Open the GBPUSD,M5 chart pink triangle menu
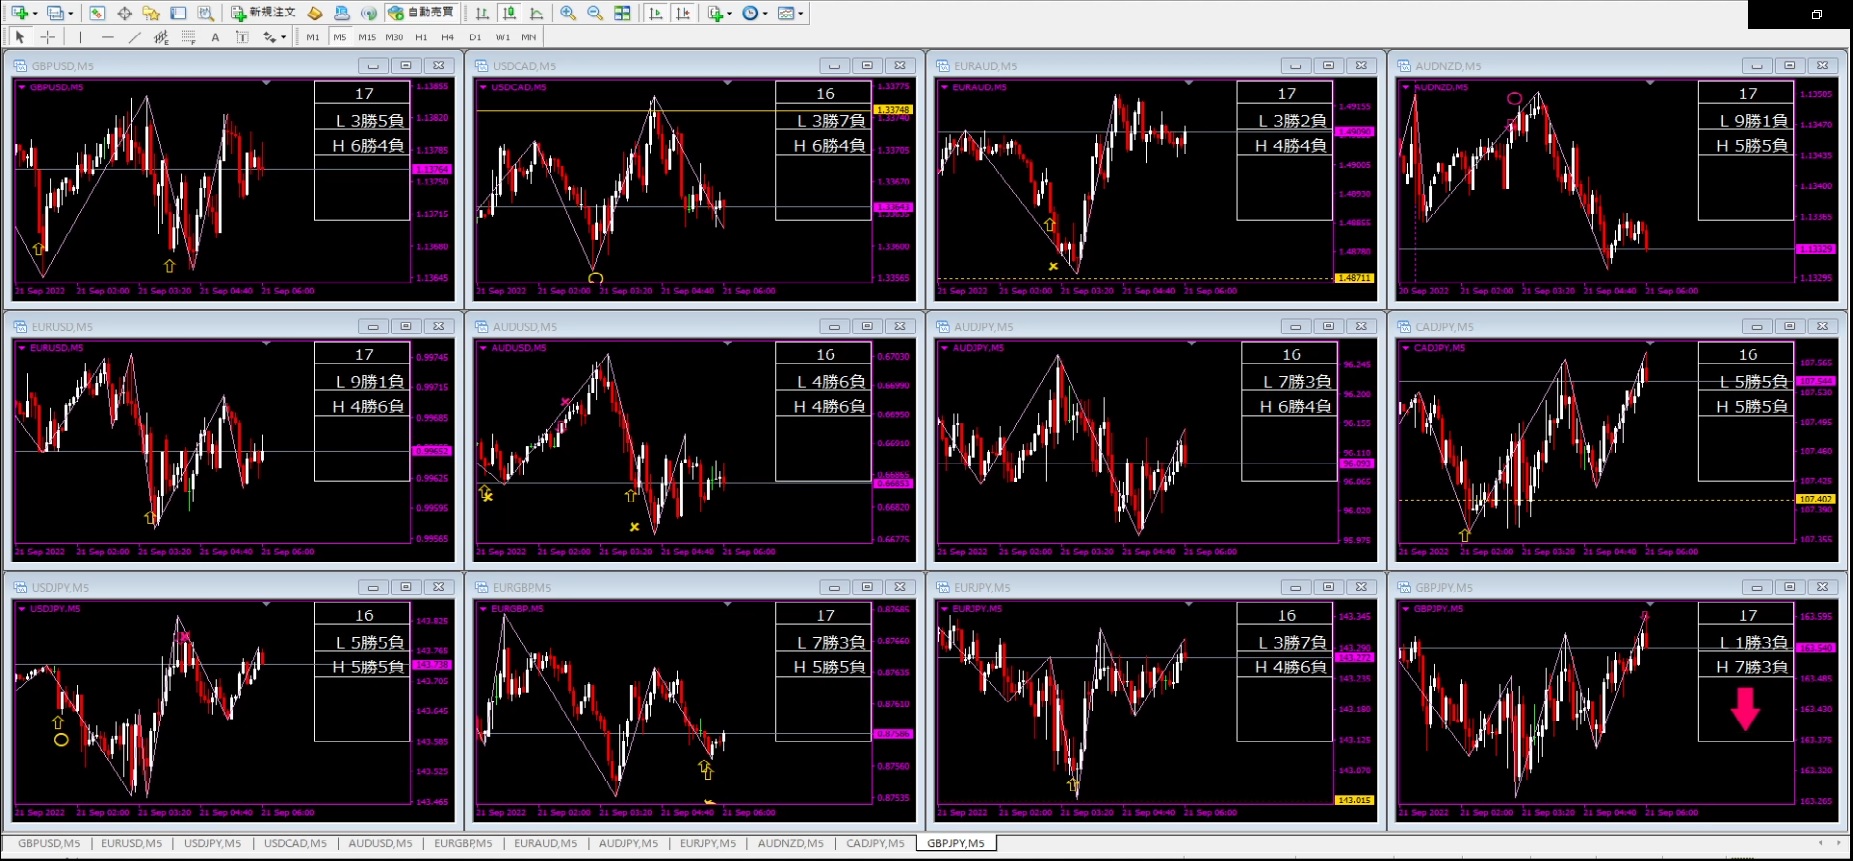Screen dimensions: 1854x861 click(x=21, y=87)
